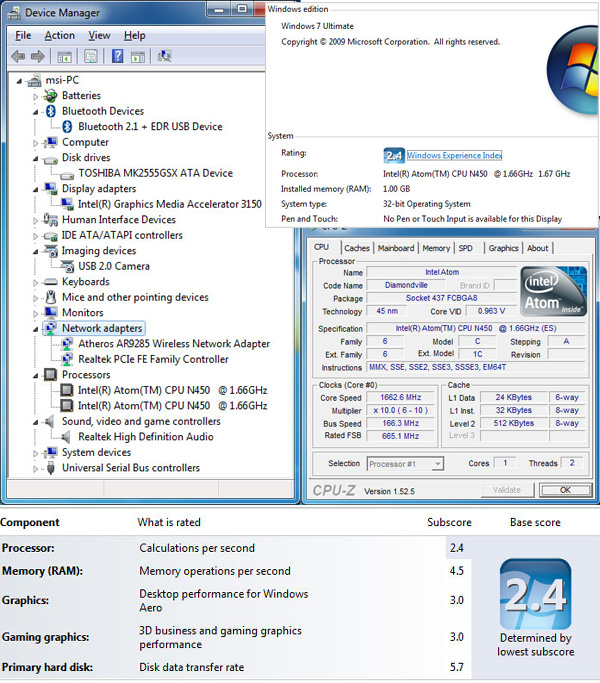The image size is (600, 683).
Task: Switch to the Mainboard tab in CPU-Z
Action: (396, 248)
